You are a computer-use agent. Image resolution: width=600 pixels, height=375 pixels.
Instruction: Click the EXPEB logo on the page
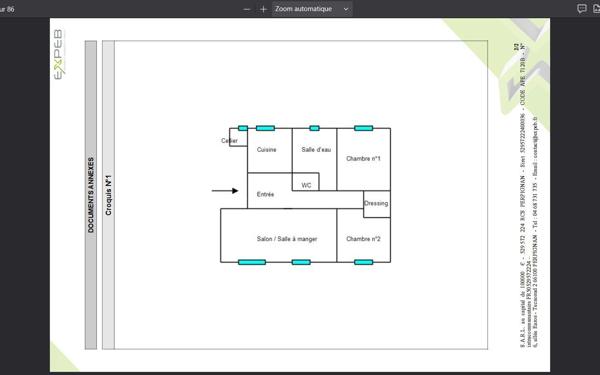coord(59,54)
